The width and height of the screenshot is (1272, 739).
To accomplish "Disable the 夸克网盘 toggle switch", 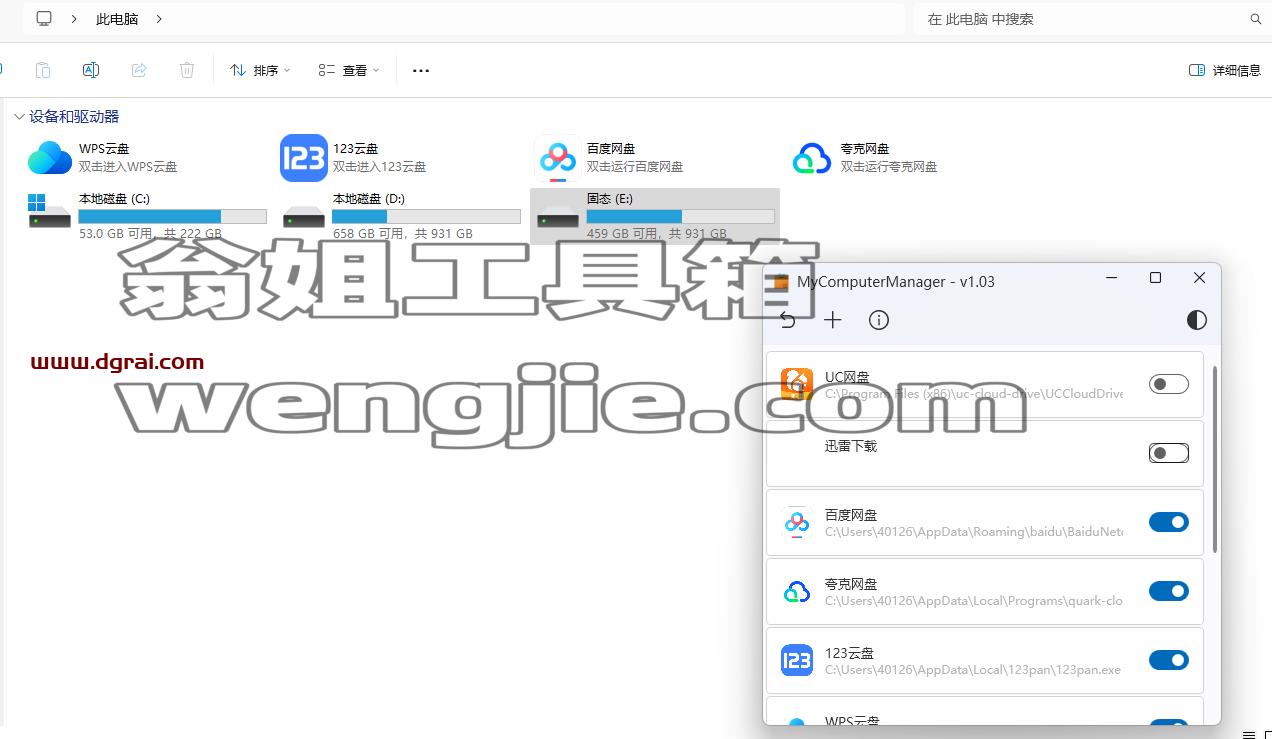I will tap(1169, 591).
